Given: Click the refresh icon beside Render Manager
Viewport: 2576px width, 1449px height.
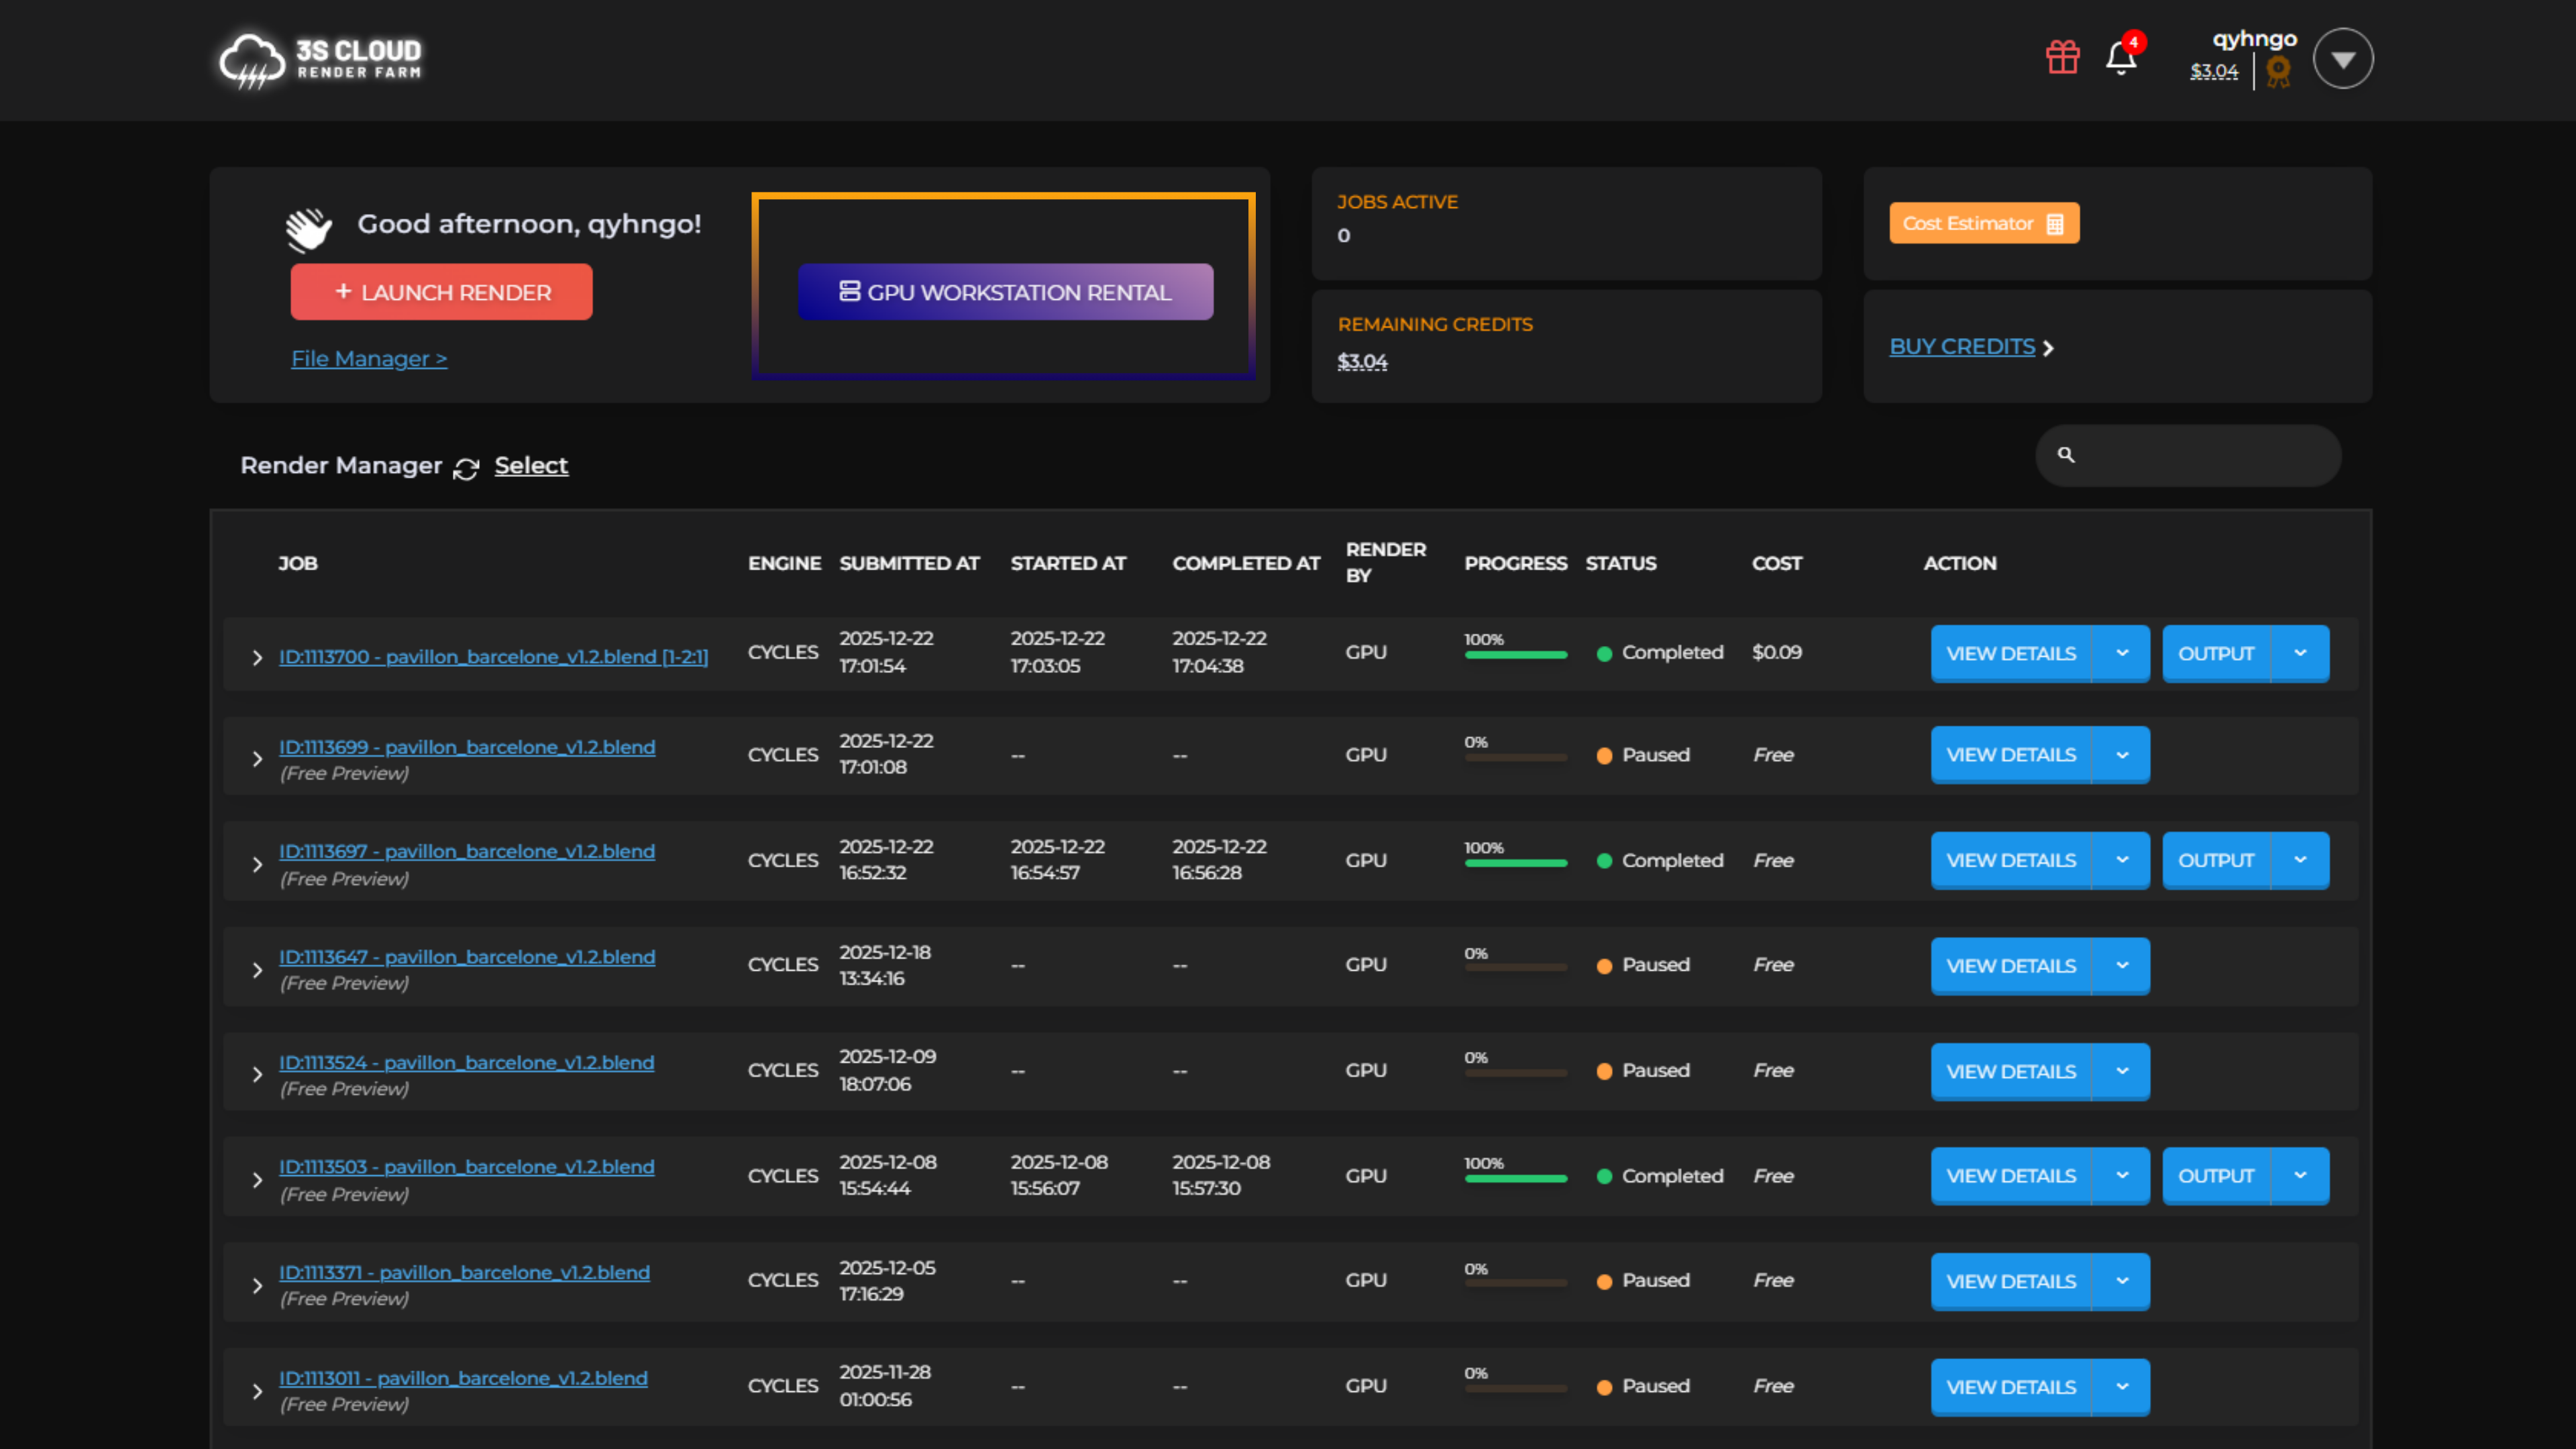Looking at the screenshot, I should tap(466, 468).
